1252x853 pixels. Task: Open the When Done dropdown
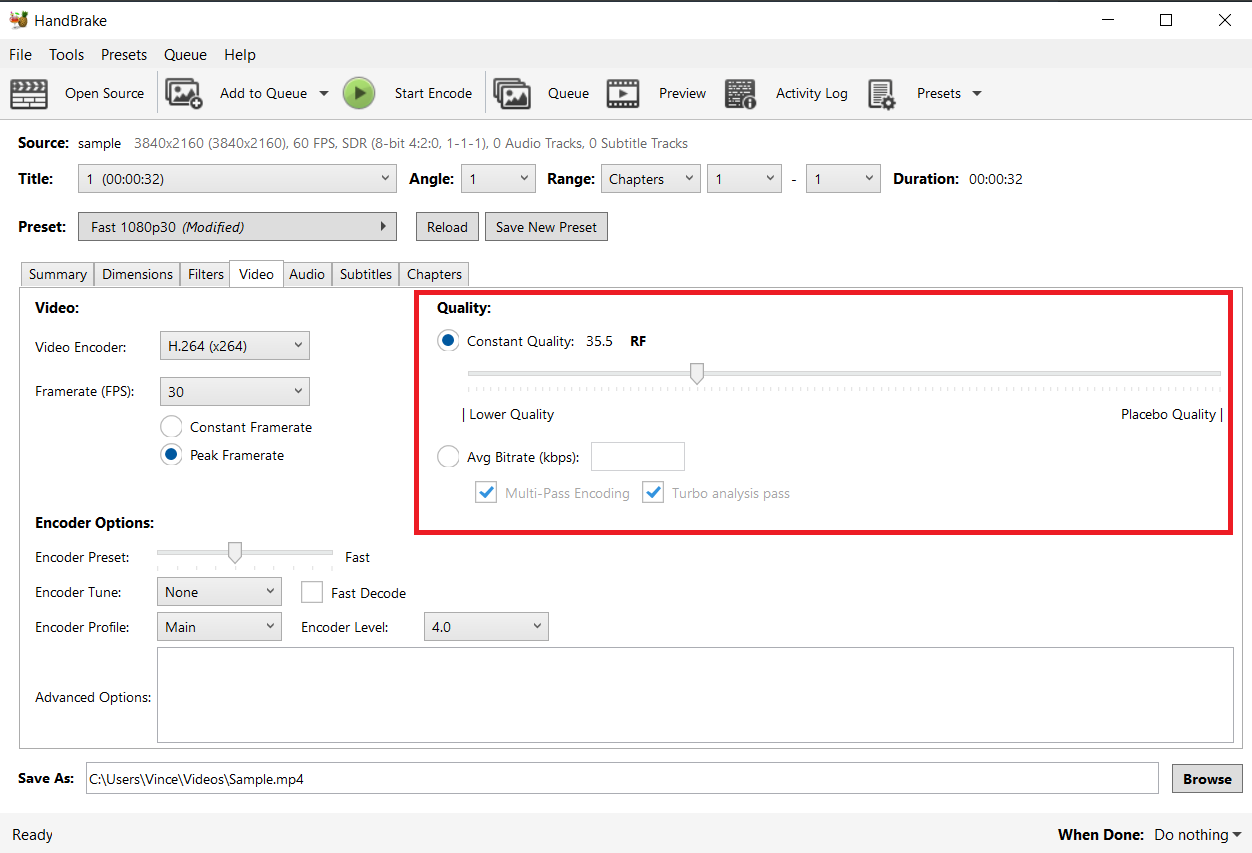pyautogui.click(x=1196, y=834)
